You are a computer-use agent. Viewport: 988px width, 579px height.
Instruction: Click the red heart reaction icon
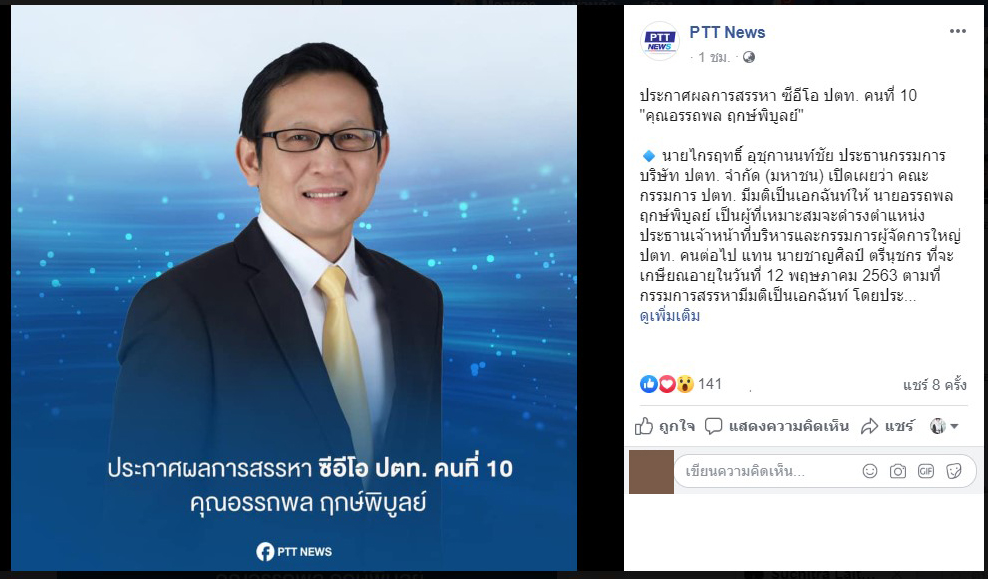667,384
